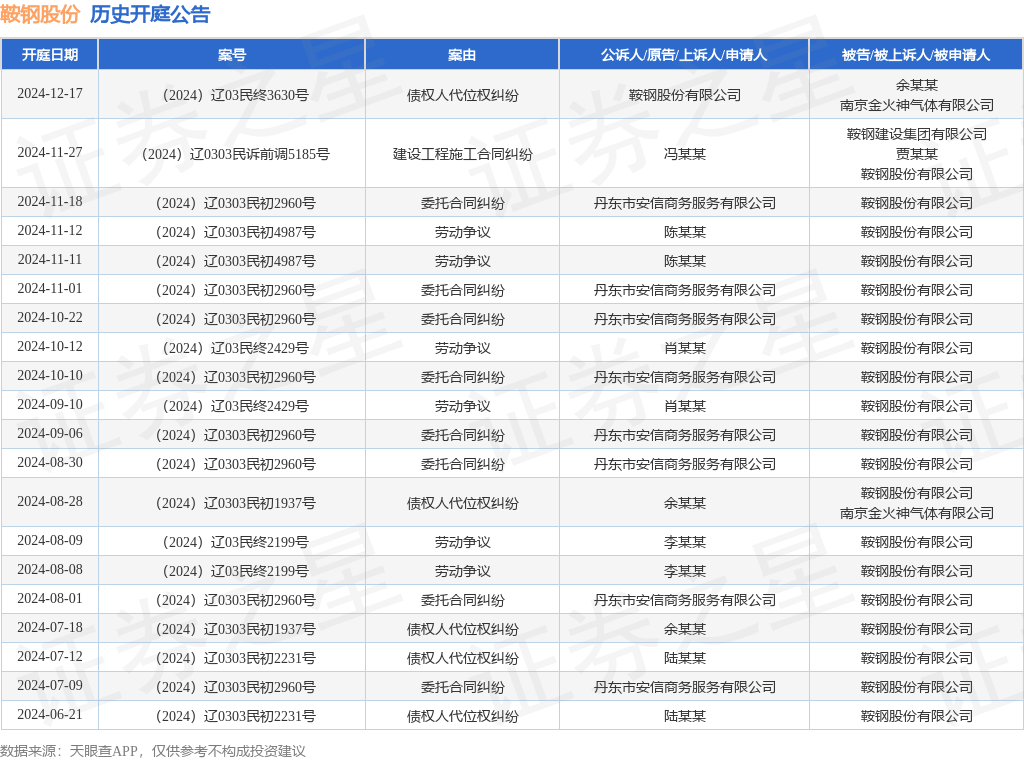Select the 案号 column header
This screenshot has width=1024, height=760.
click(232, 55)
